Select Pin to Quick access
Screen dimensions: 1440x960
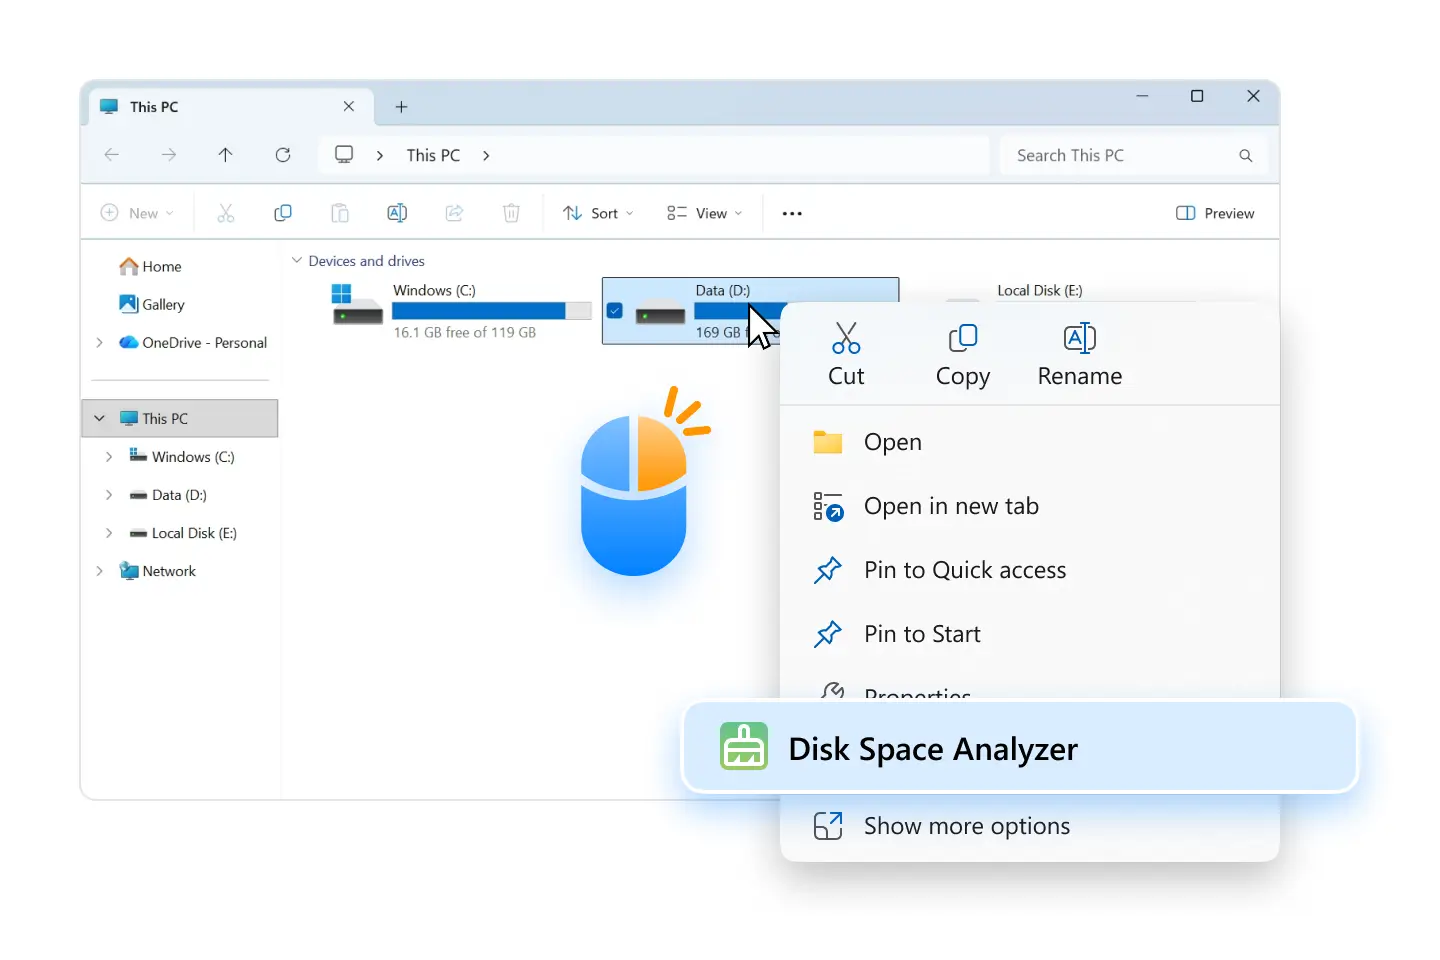964,570
